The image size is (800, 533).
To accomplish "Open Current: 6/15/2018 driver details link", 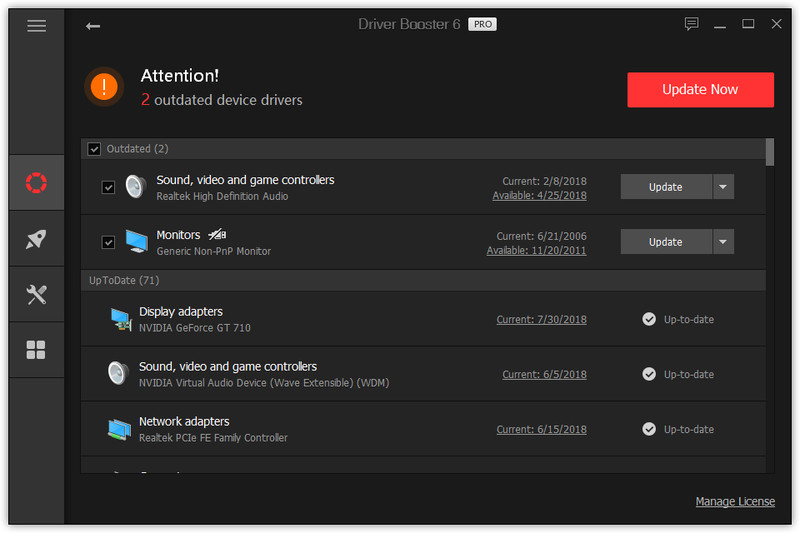I will click(x=541, y=429).
